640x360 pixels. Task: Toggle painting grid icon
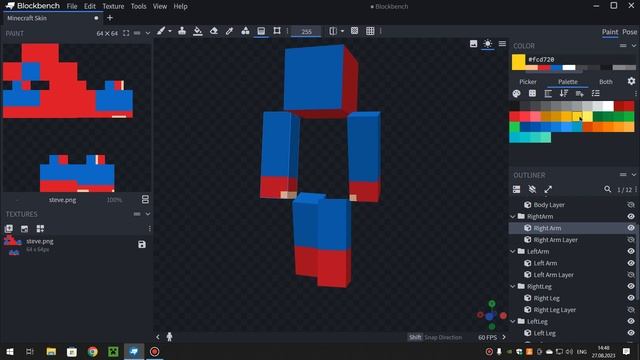click(370, 31)
